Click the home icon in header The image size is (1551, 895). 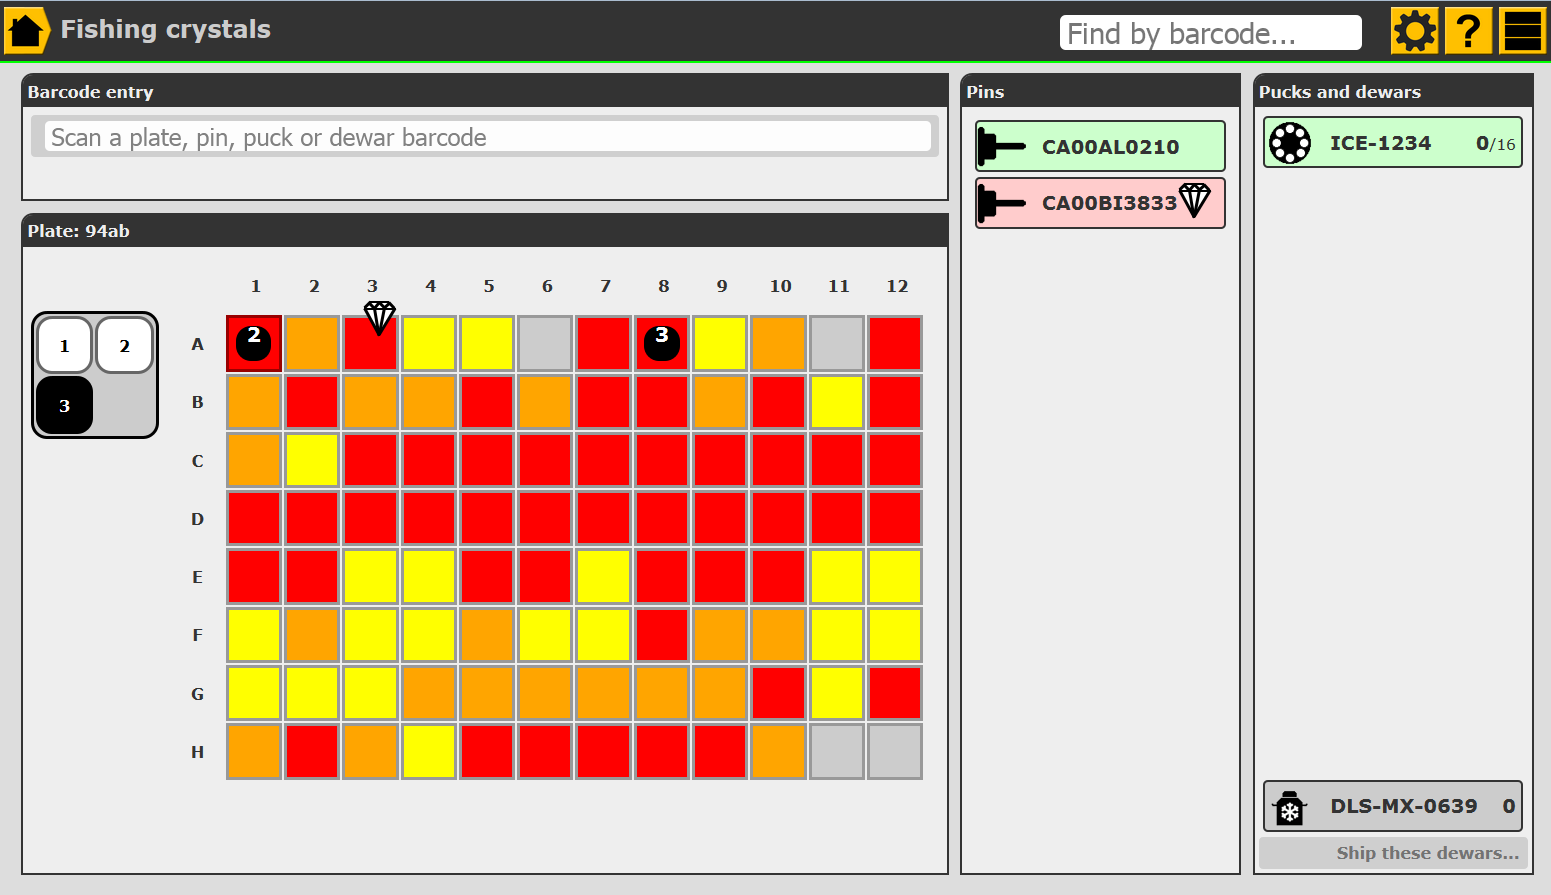point(26,30)
